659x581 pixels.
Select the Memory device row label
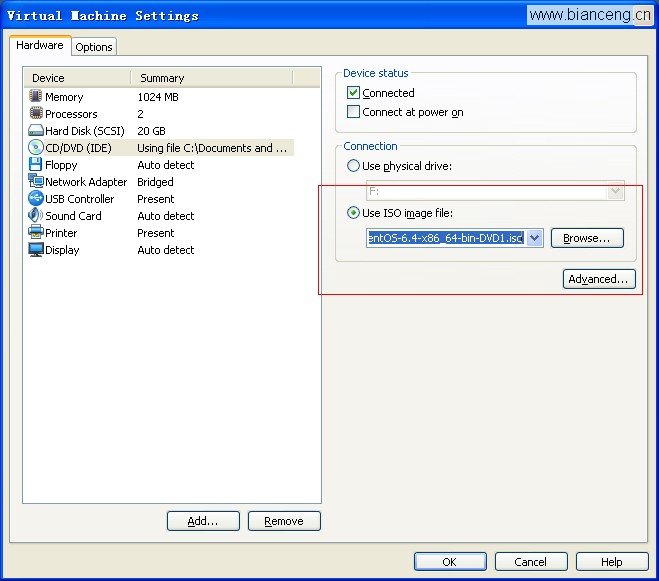tap(64, 97)
